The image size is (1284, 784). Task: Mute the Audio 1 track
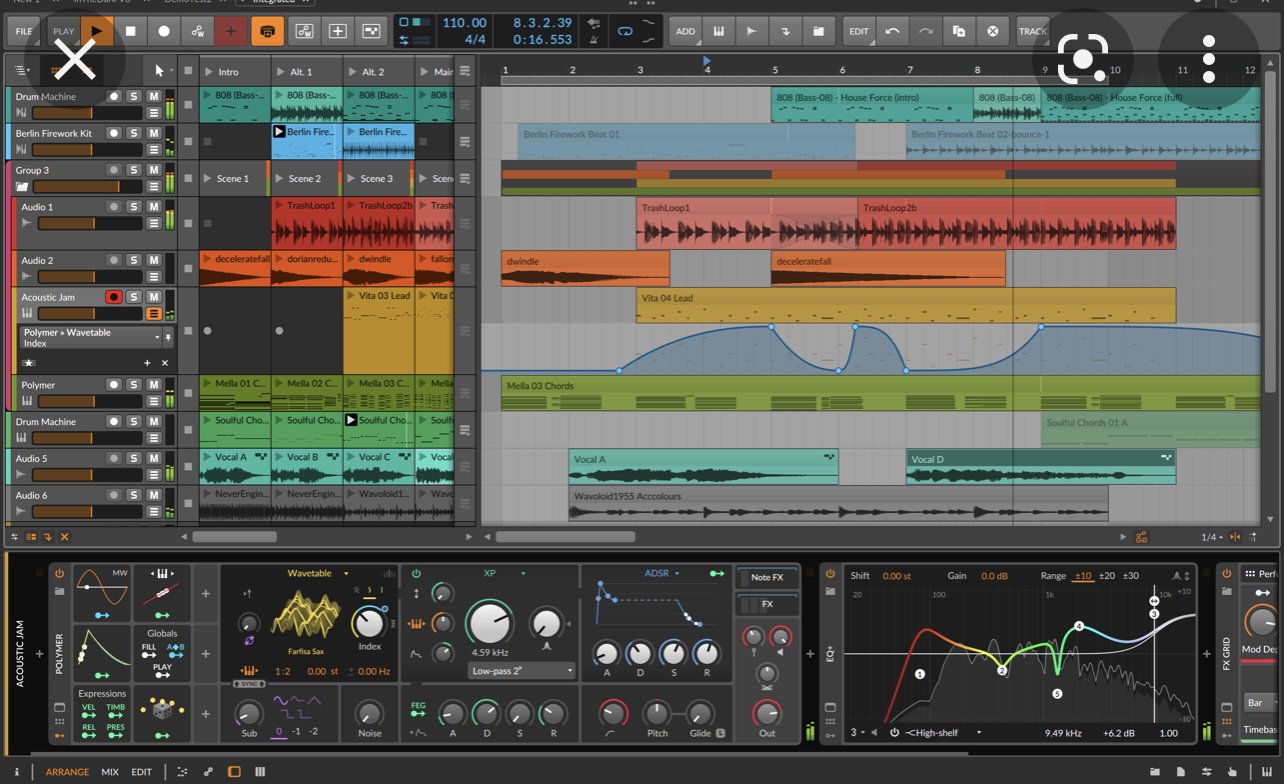coord(153,207)
